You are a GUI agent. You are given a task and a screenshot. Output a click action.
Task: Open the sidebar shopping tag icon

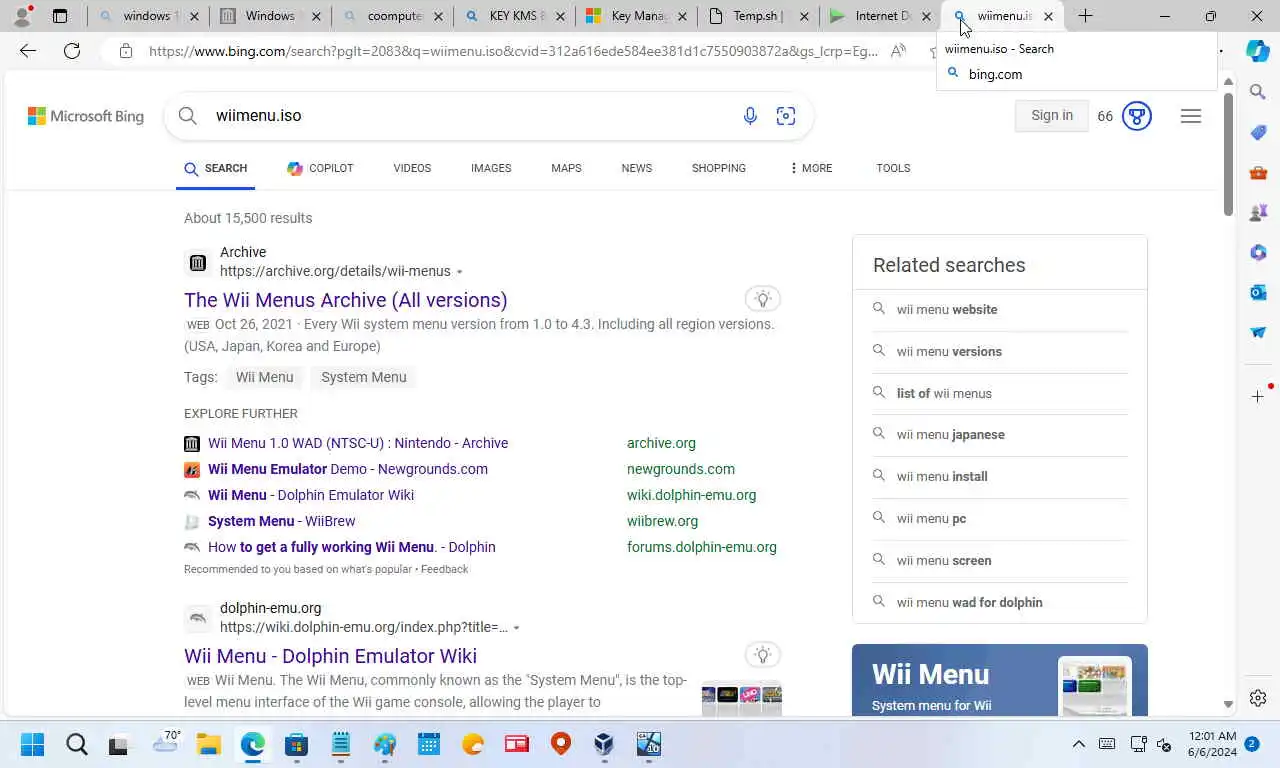point(1258,132)
